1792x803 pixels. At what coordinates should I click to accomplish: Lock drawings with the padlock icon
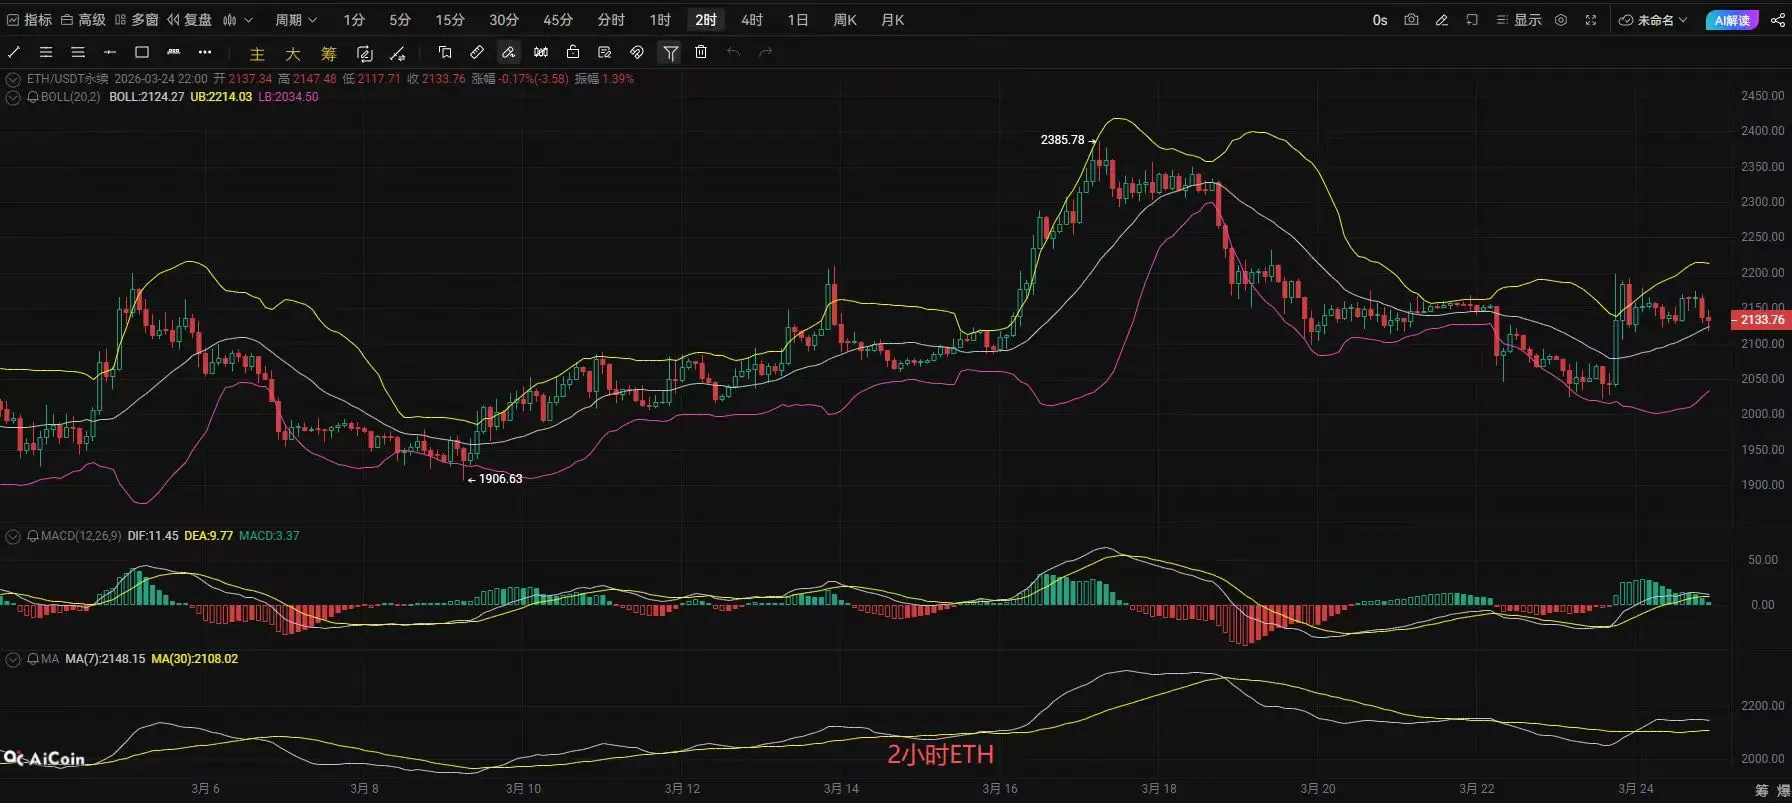(573, 52)
